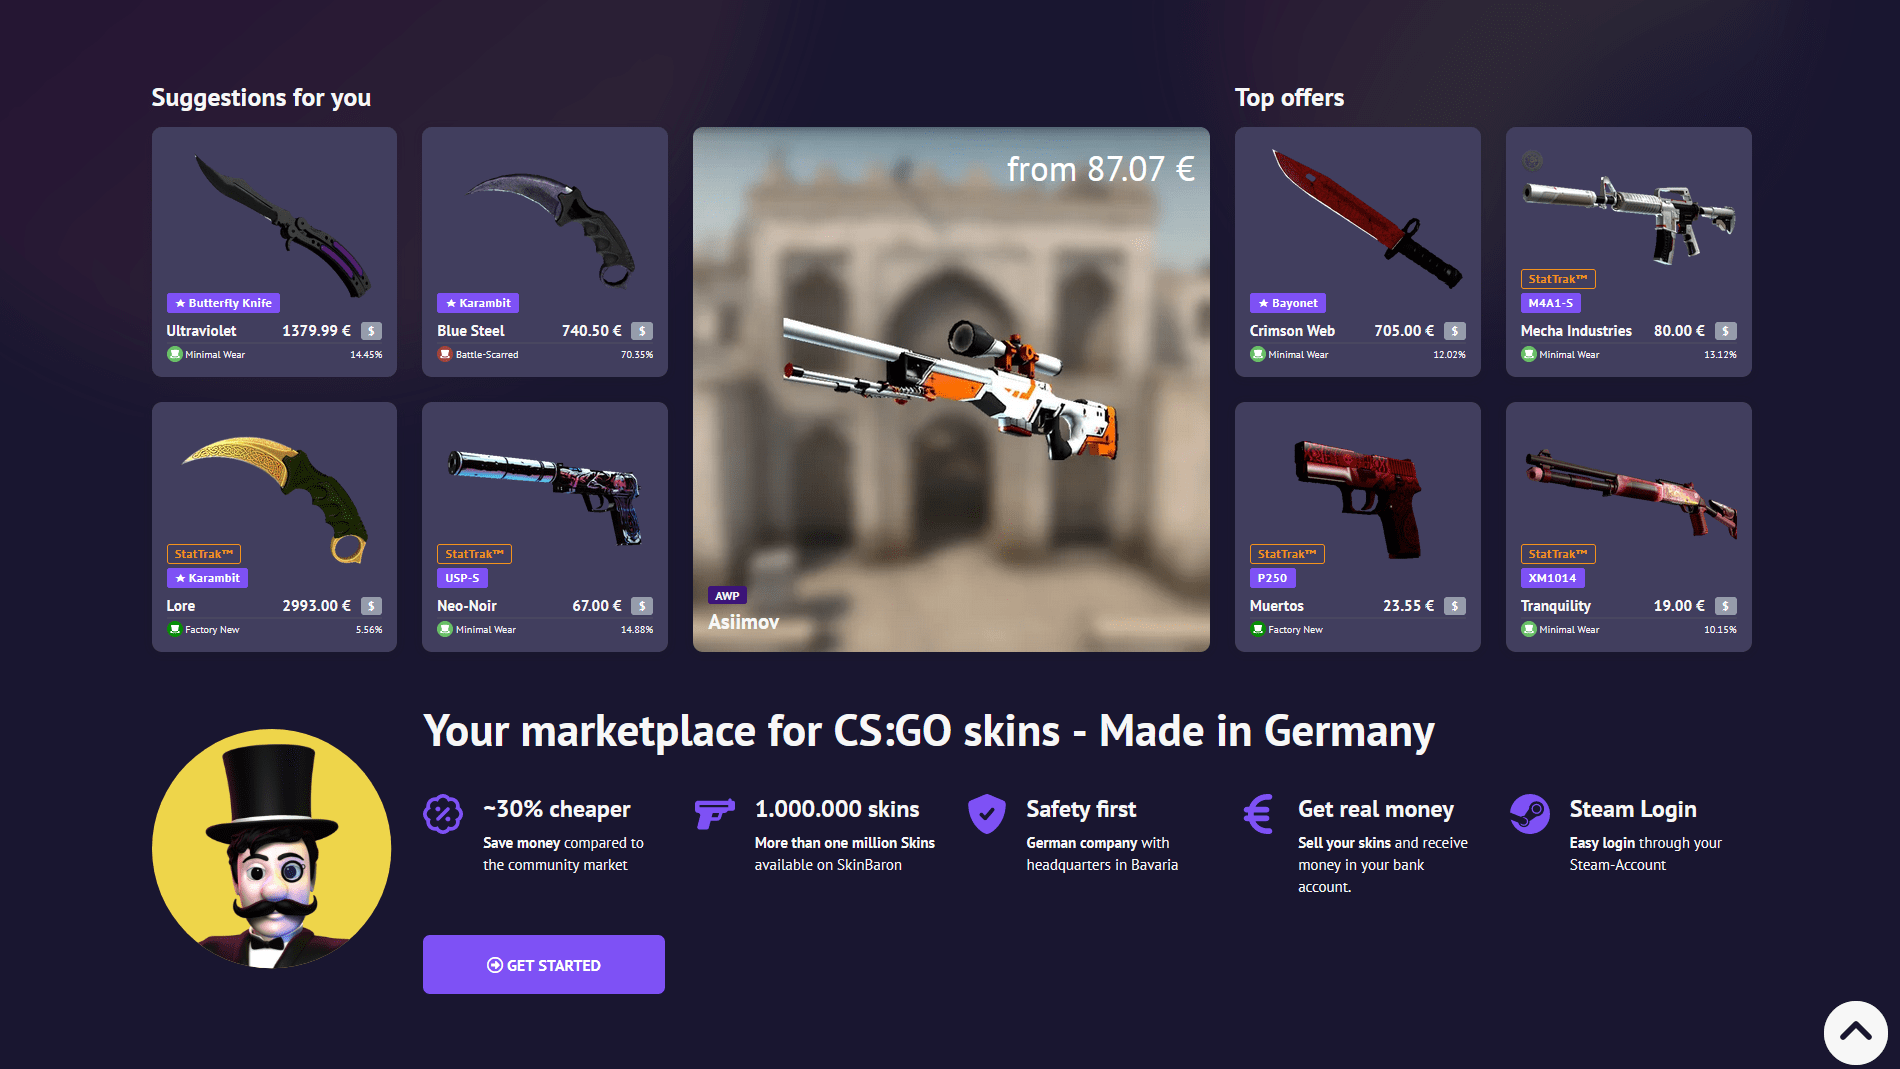
Task: Select the Butterfly Knife tag
Action: pos(223,303)
